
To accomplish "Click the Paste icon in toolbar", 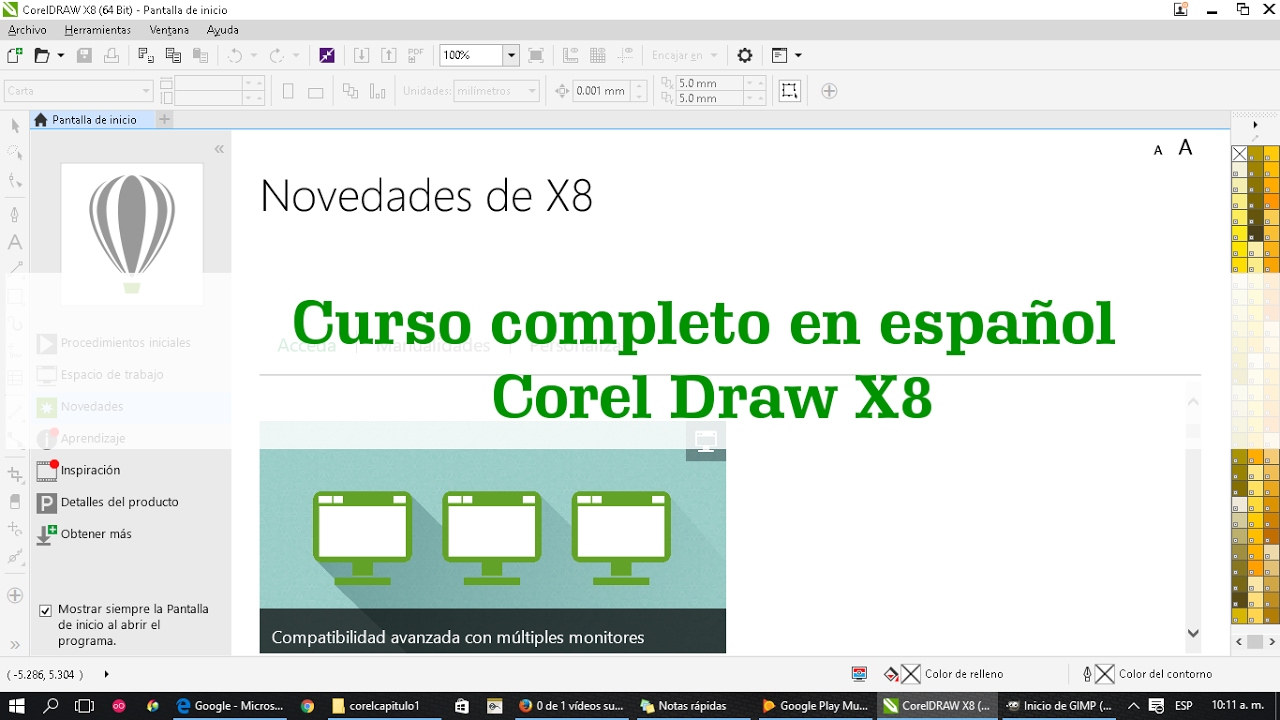I will coord(201,56).
